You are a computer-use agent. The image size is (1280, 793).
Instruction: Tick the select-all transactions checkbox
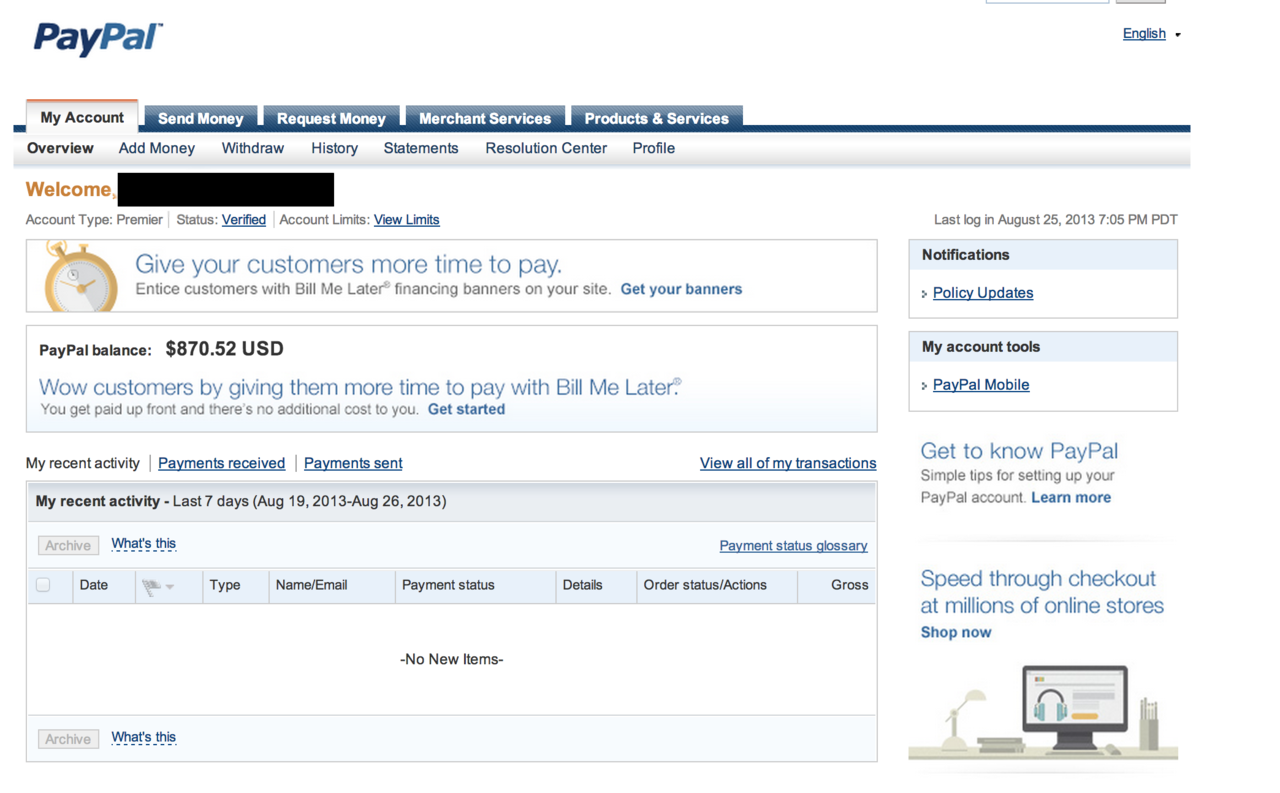click(43, 585)
